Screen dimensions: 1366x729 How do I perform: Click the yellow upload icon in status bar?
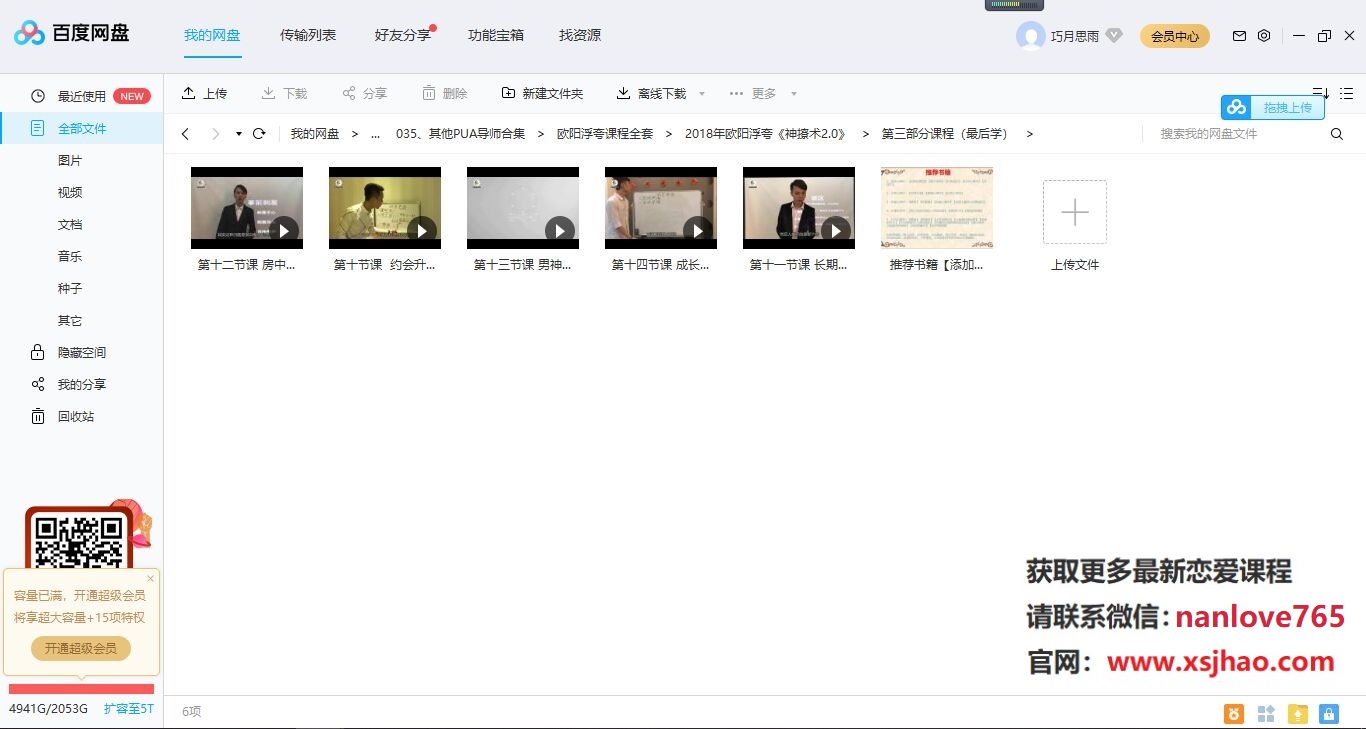point(1298,714)
